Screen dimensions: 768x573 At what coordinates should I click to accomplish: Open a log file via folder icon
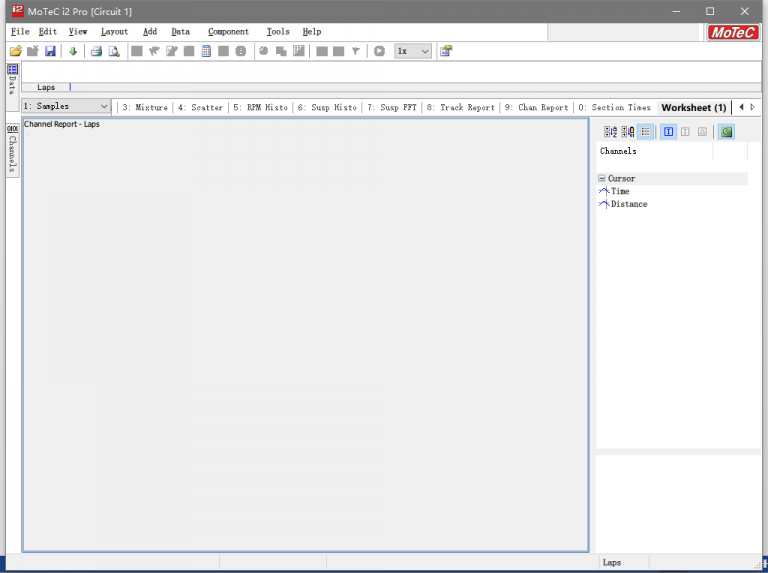(x=16, y=51)
